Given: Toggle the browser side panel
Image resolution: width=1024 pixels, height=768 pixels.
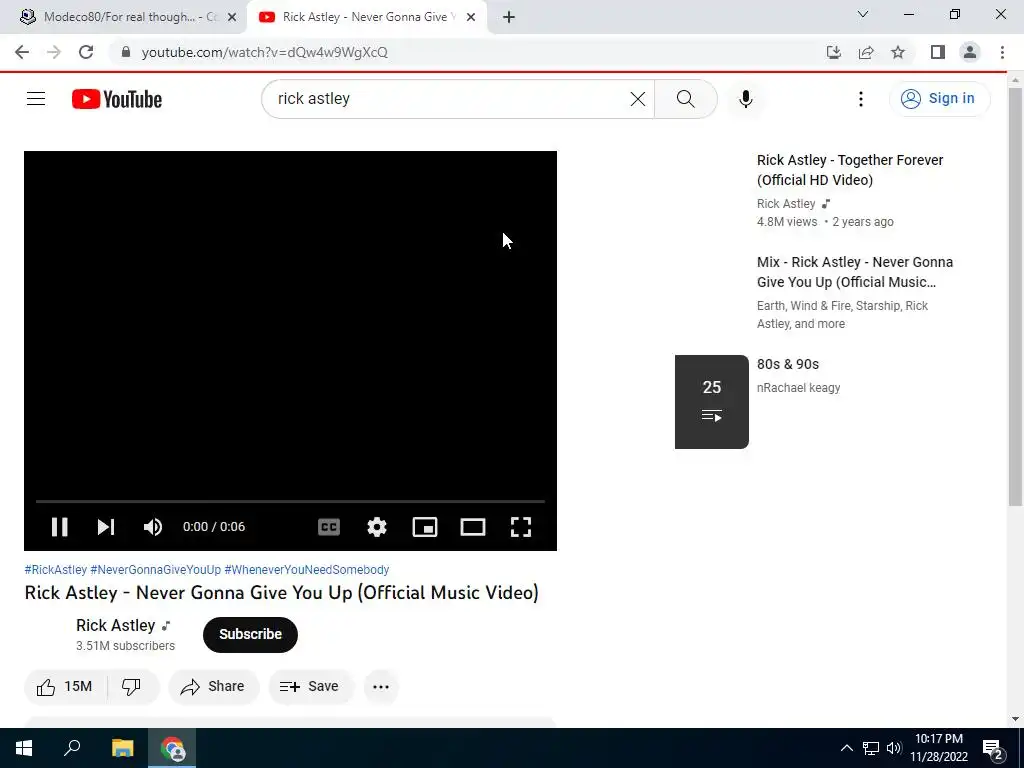Looking at the screenshot, I should pos(938,52).
